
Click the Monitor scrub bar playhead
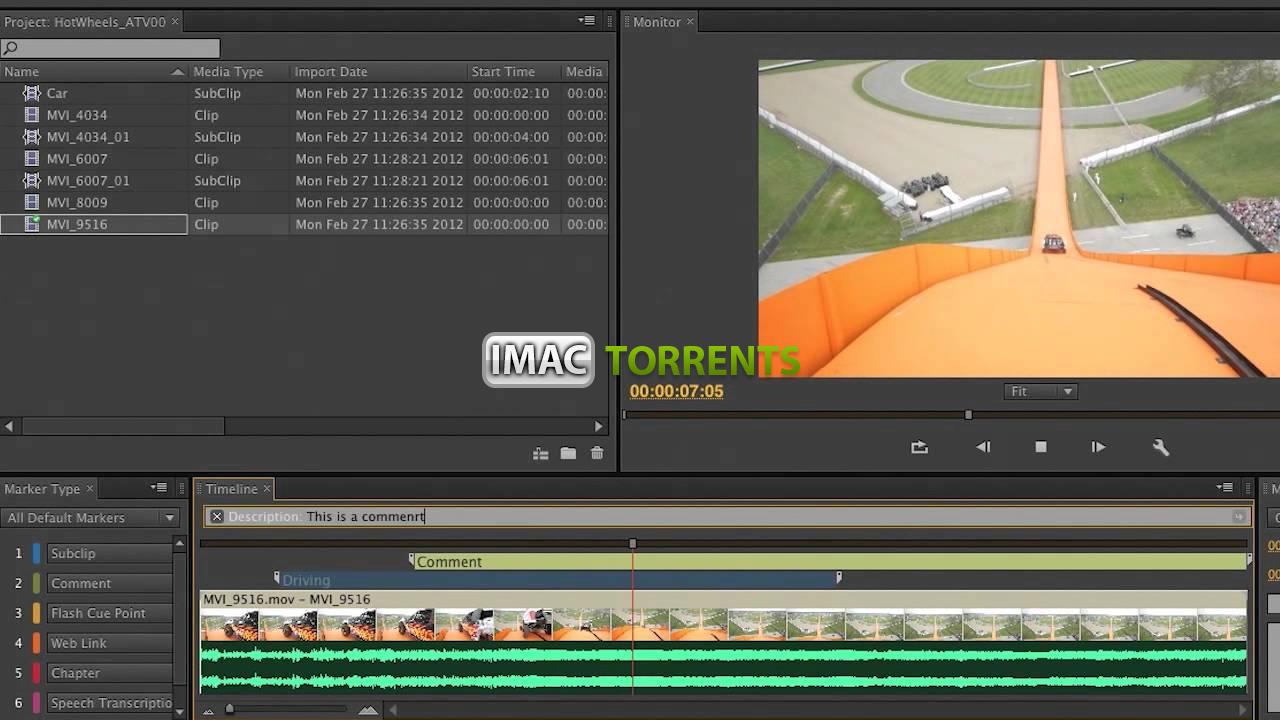pyautogui.click(x=968, y=414)
